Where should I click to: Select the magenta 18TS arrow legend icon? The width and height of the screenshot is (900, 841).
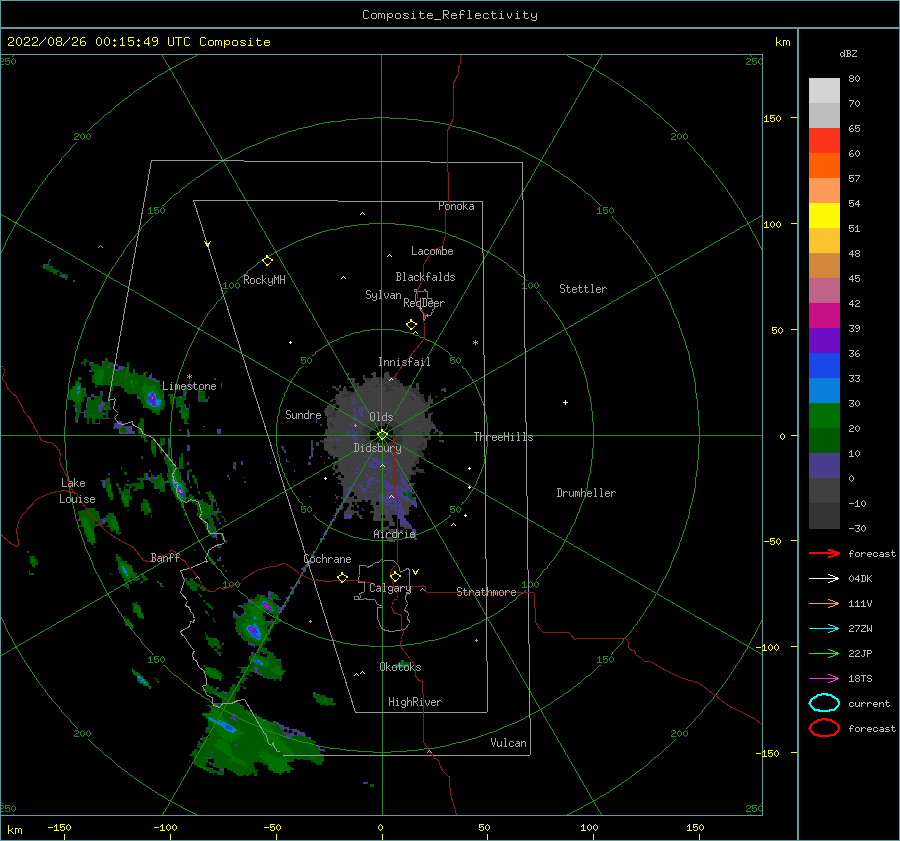click(x=824, y=679)
